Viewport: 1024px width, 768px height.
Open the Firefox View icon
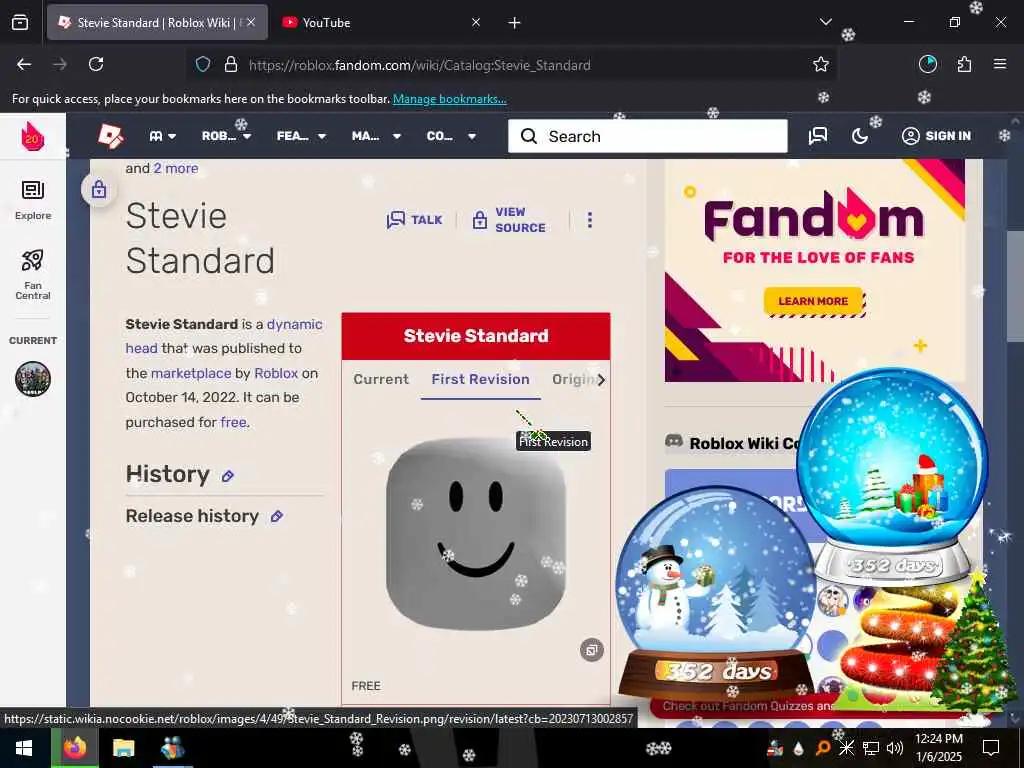[20, 23]
